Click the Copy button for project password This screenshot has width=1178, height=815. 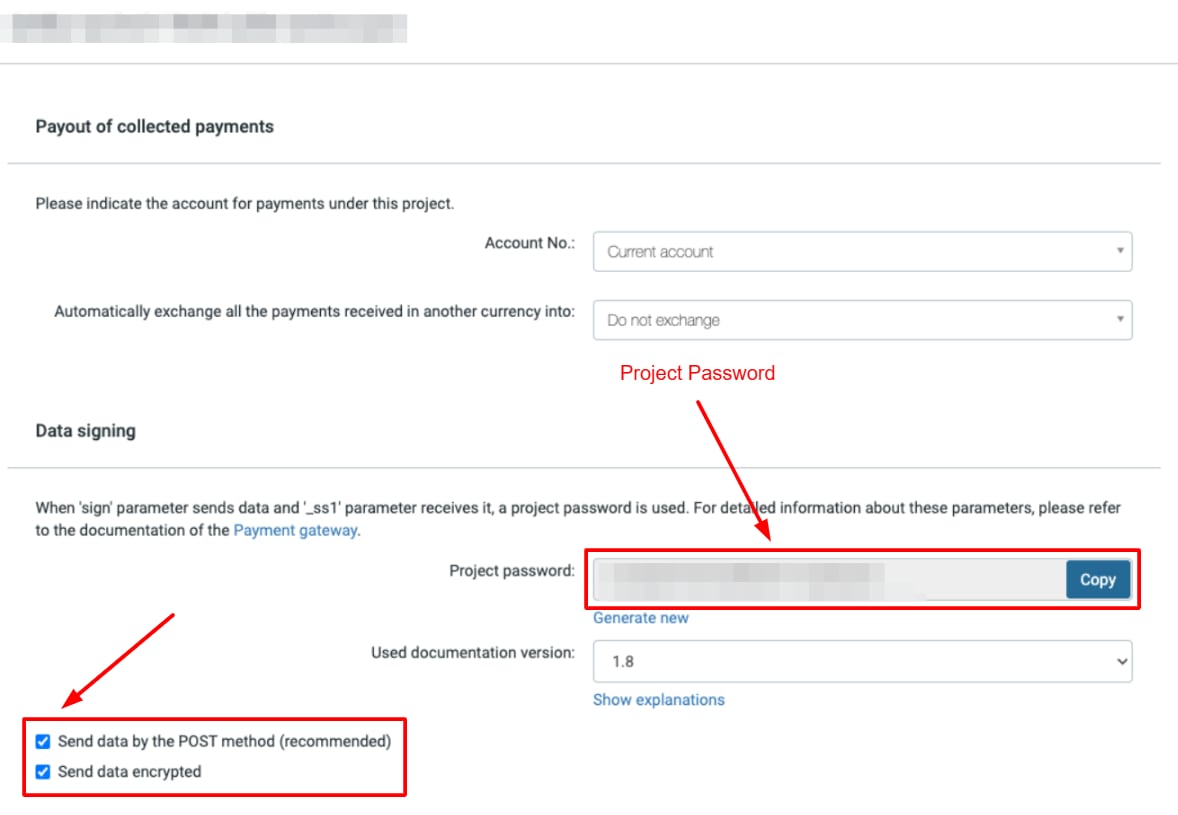[x=1097, y=579]
